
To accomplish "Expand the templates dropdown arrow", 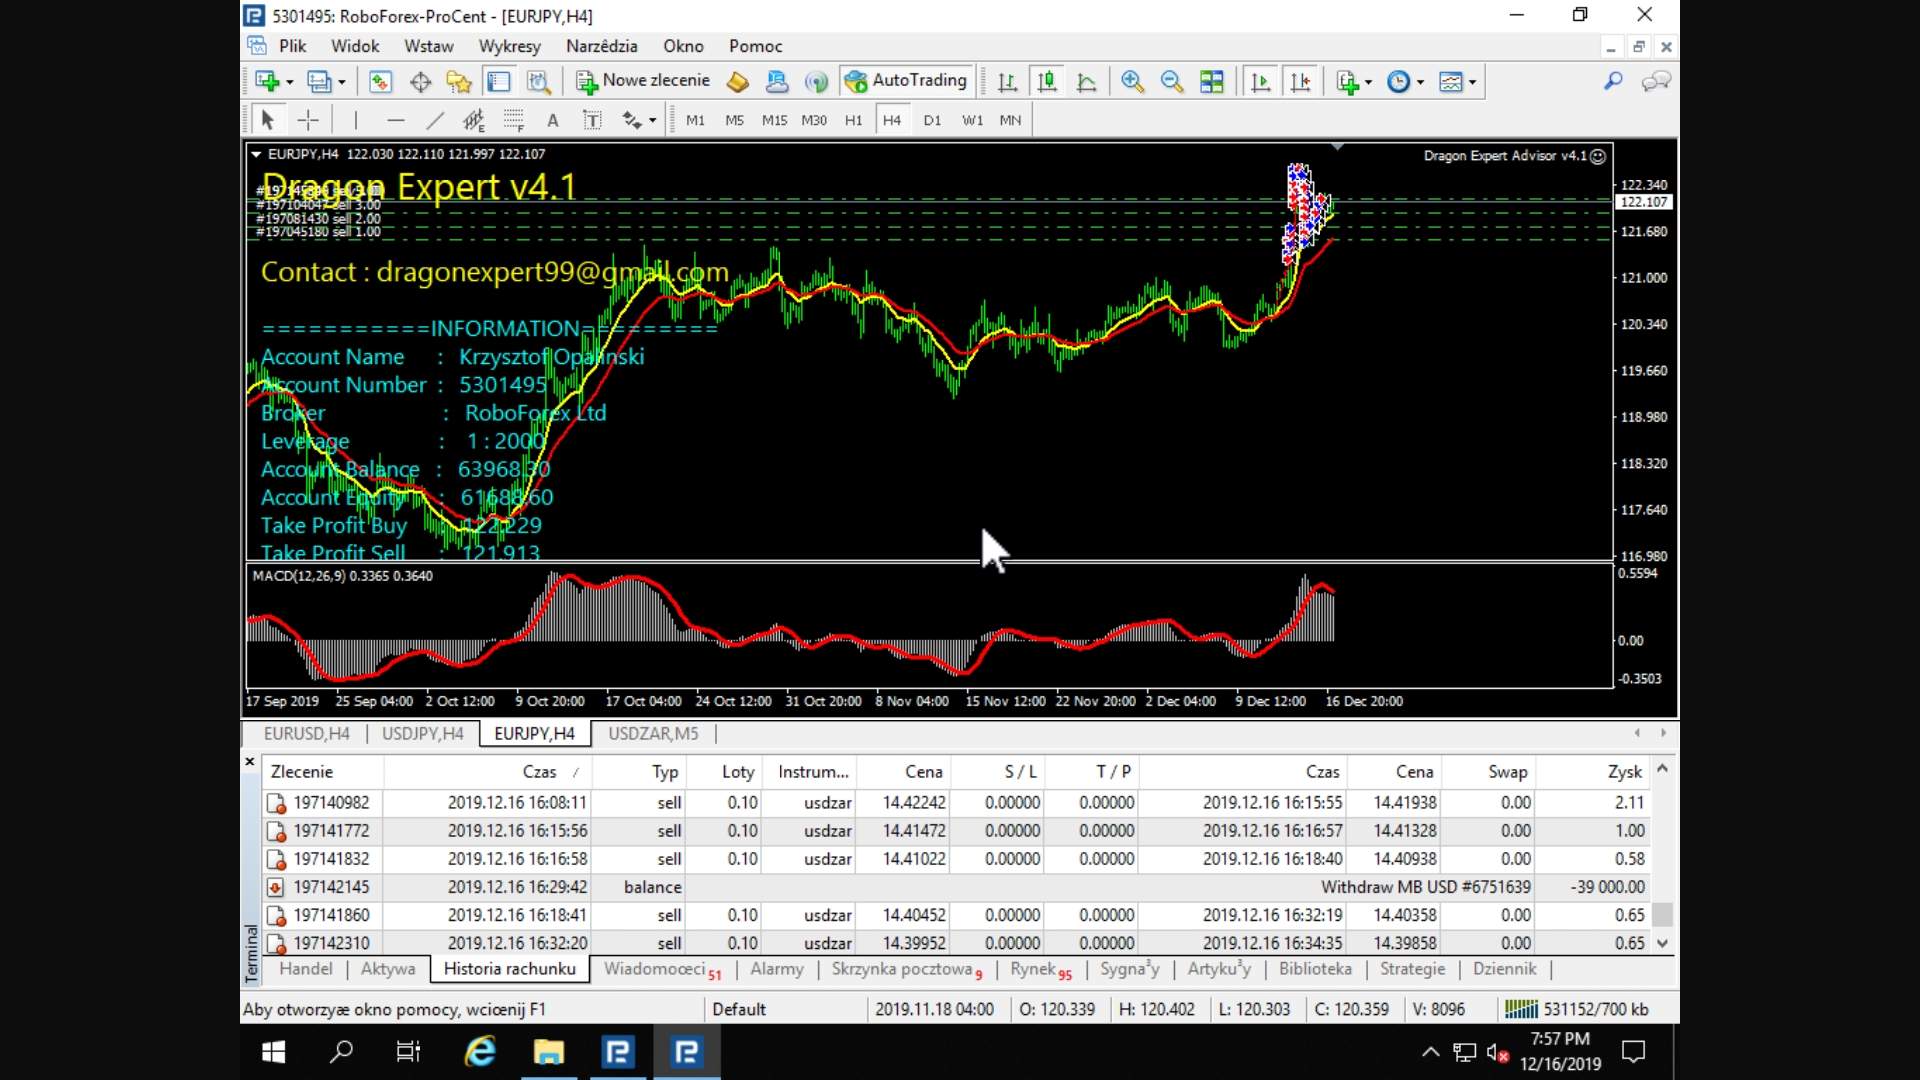I will point(1472,82).
